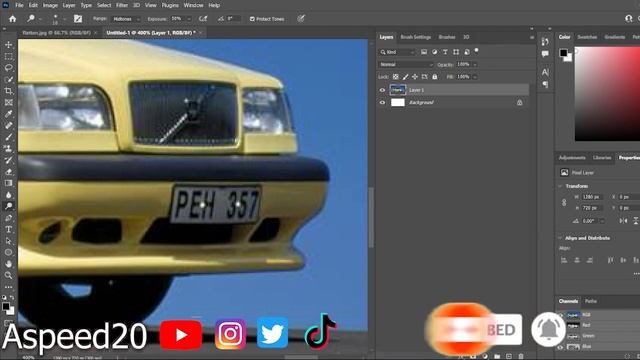Screen dimensions: 640x360
Task: Switch to the Adjustments tab
Action: (572, 158)
